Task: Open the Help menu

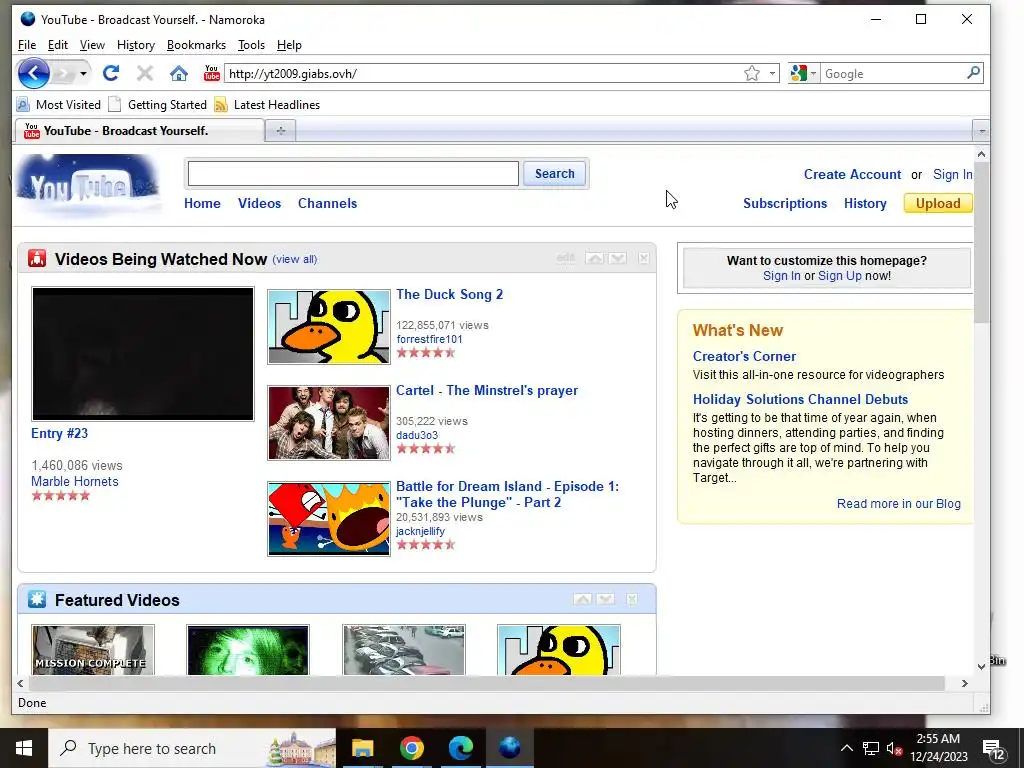Action: click(289, 45)
